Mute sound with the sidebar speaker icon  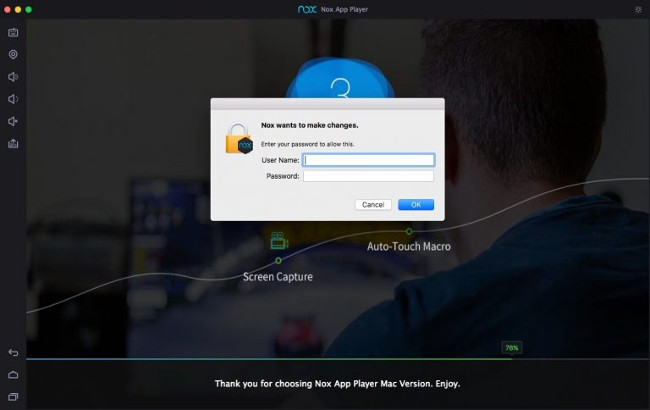pos(13,121)
